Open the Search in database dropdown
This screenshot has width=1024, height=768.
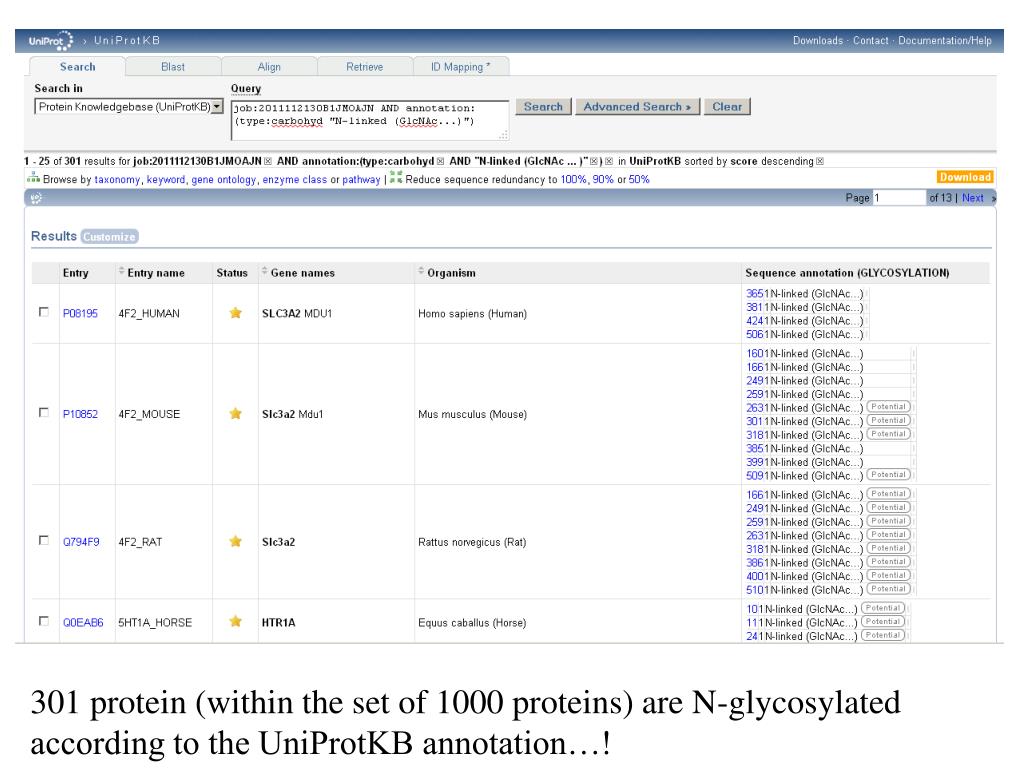129,106
